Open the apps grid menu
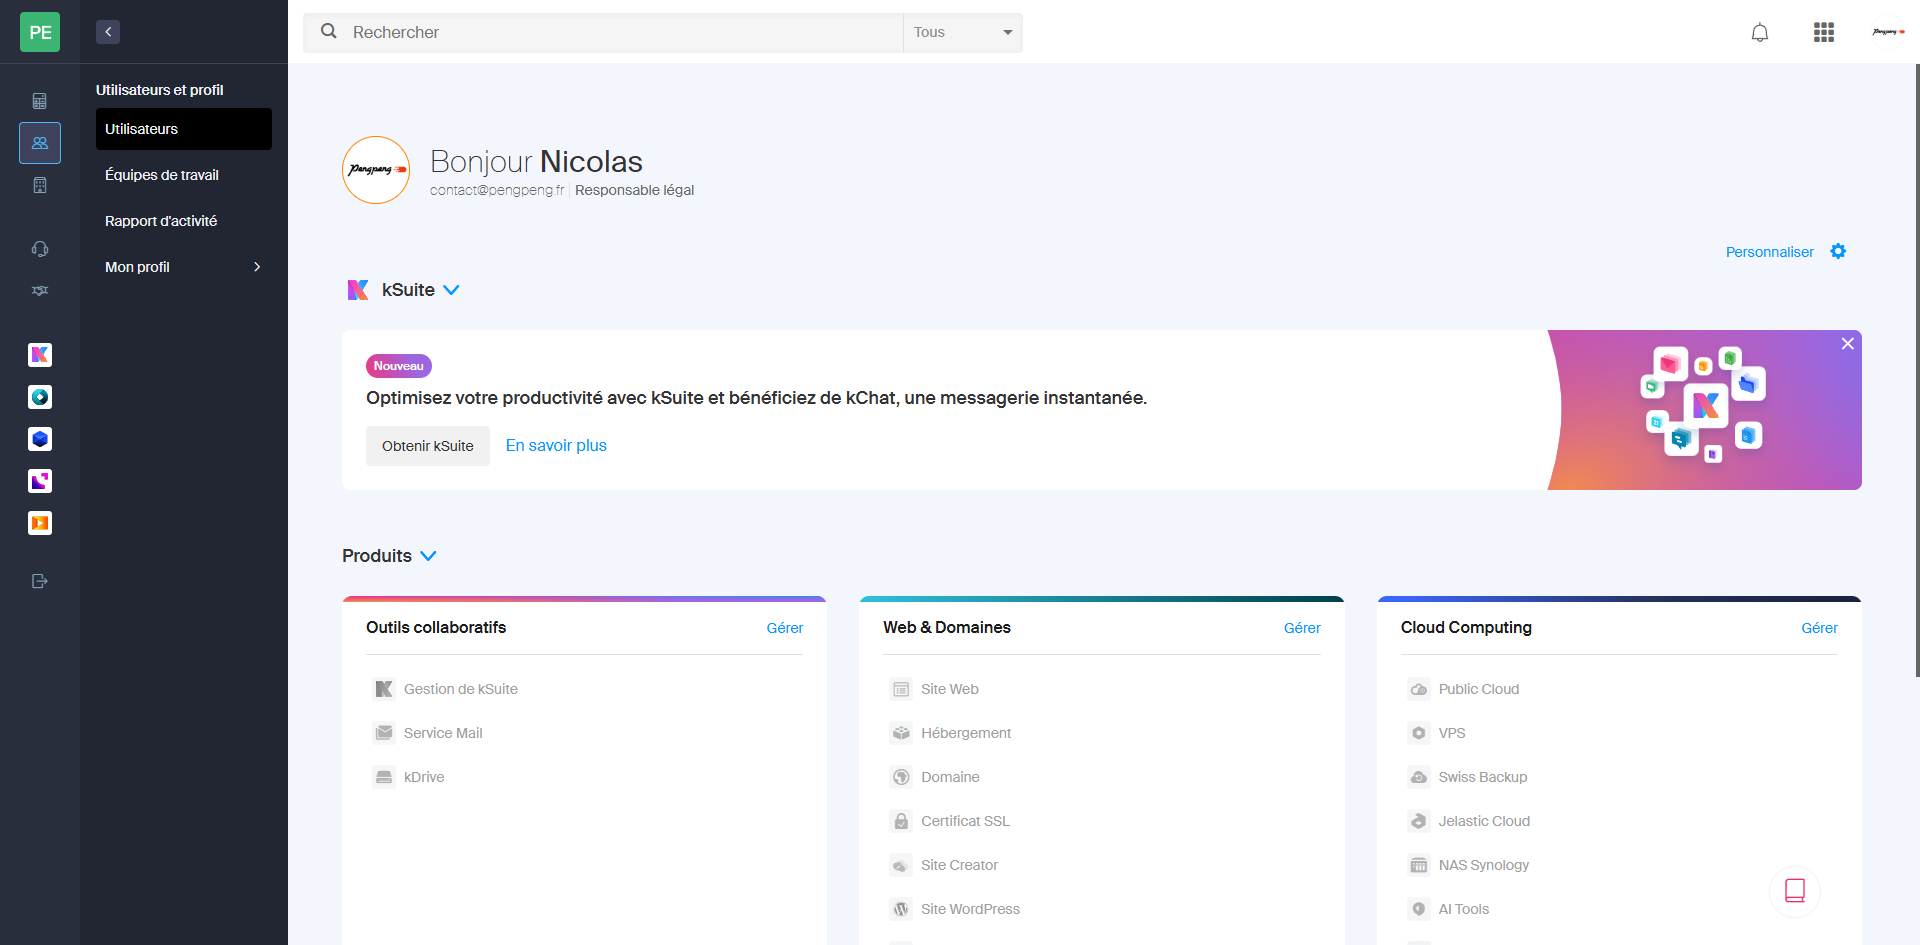Image resolution: width=1920 pixels, height=945 pixels. point(1824,32)
